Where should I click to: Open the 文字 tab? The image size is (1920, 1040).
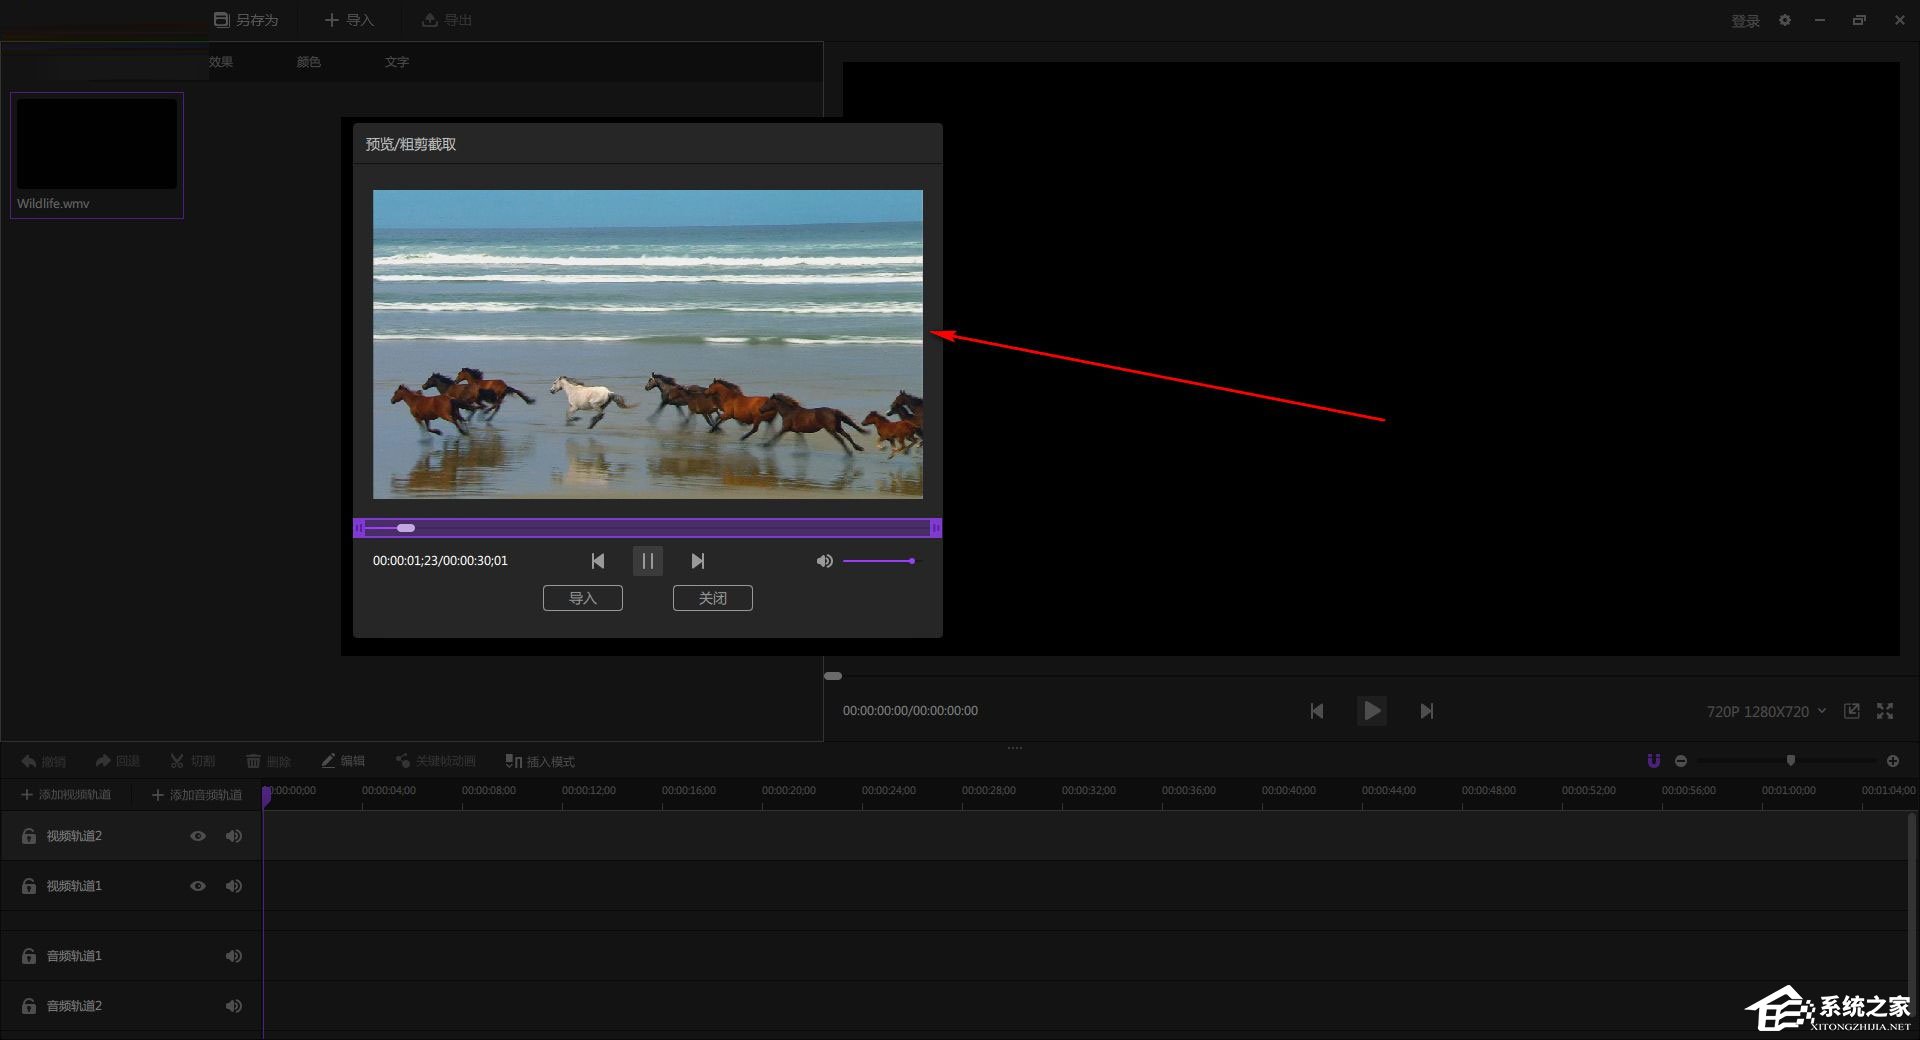click(x=397, y=62)
